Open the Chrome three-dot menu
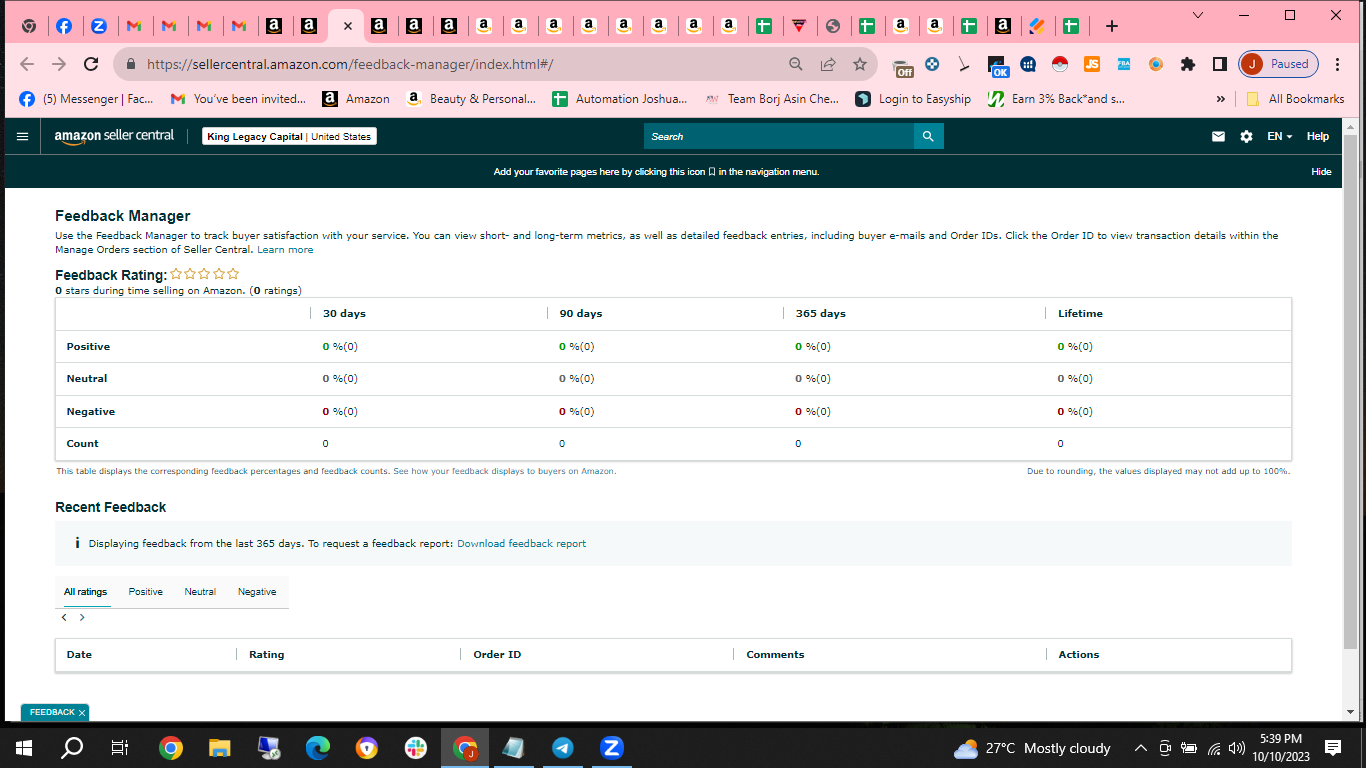 pos(1338,64)
